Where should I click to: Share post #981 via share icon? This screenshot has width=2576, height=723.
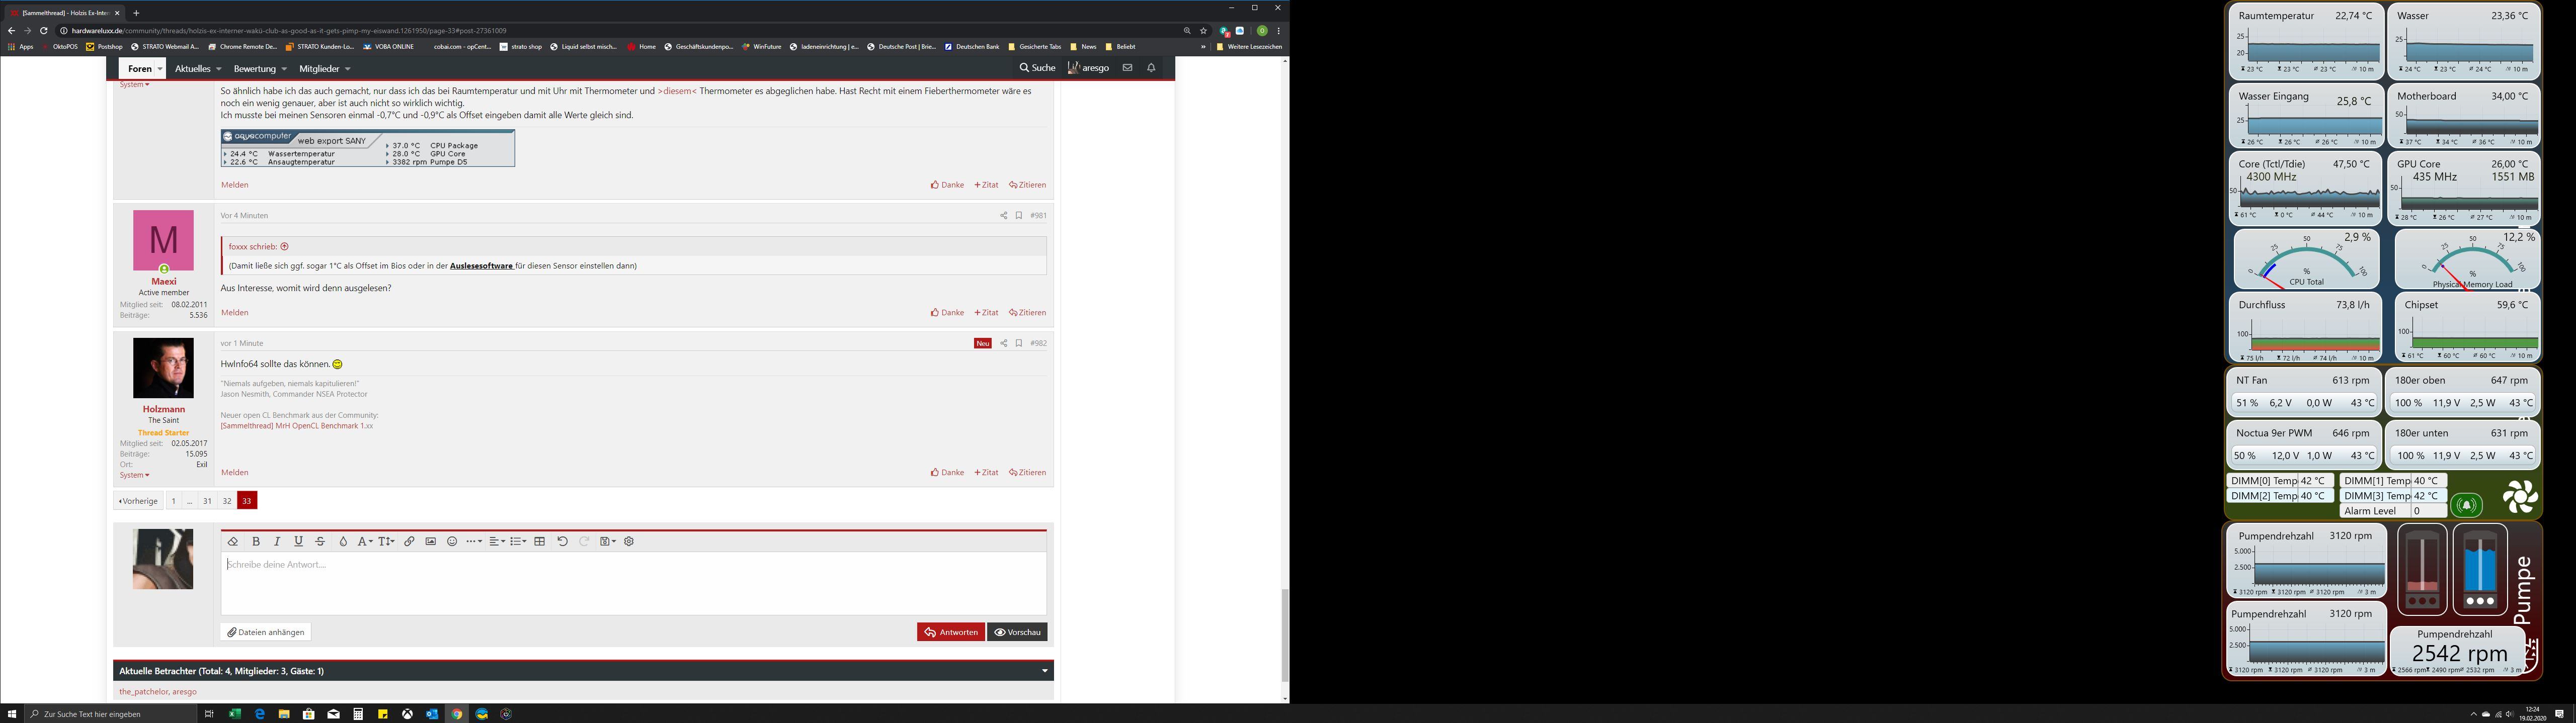(1003, 216)
